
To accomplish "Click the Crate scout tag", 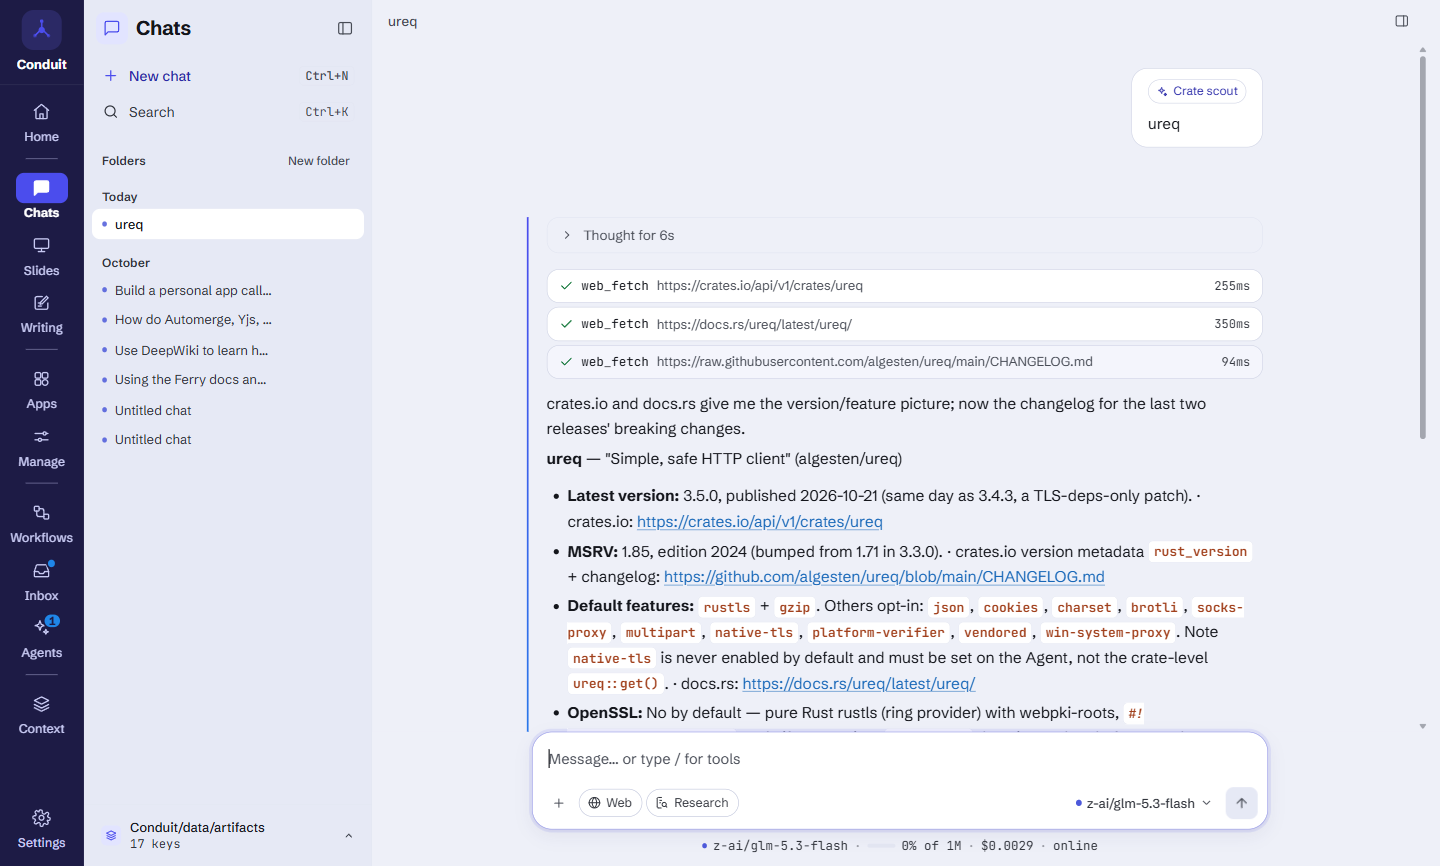I will click(1197, 91).
